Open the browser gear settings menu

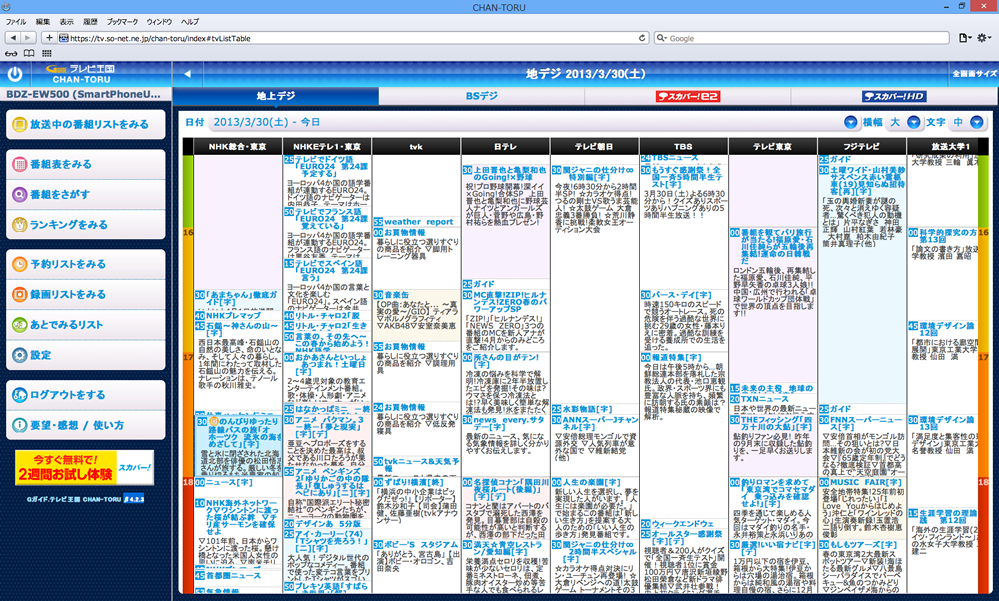pos(985,38)
